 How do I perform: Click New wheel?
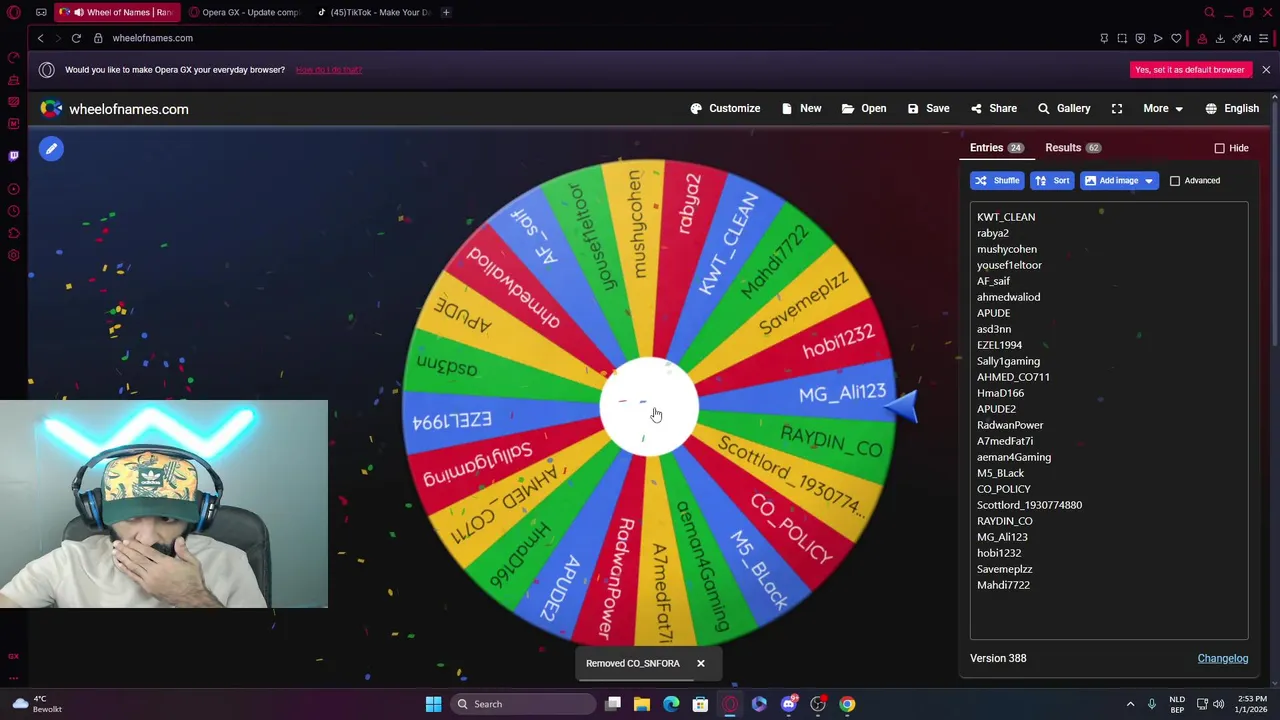pos(802,108)
